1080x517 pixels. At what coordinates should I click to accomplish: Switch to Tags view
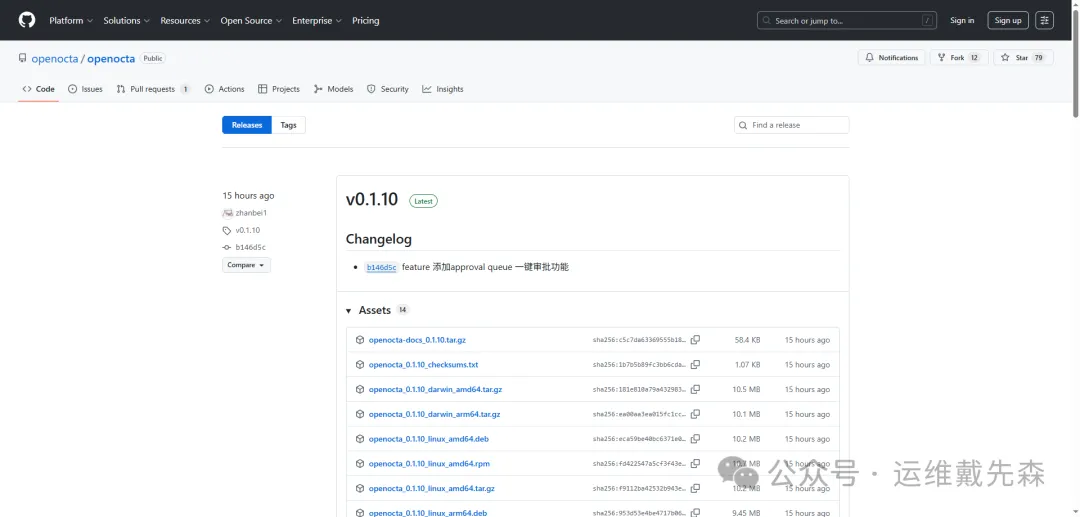coord(289,125)
